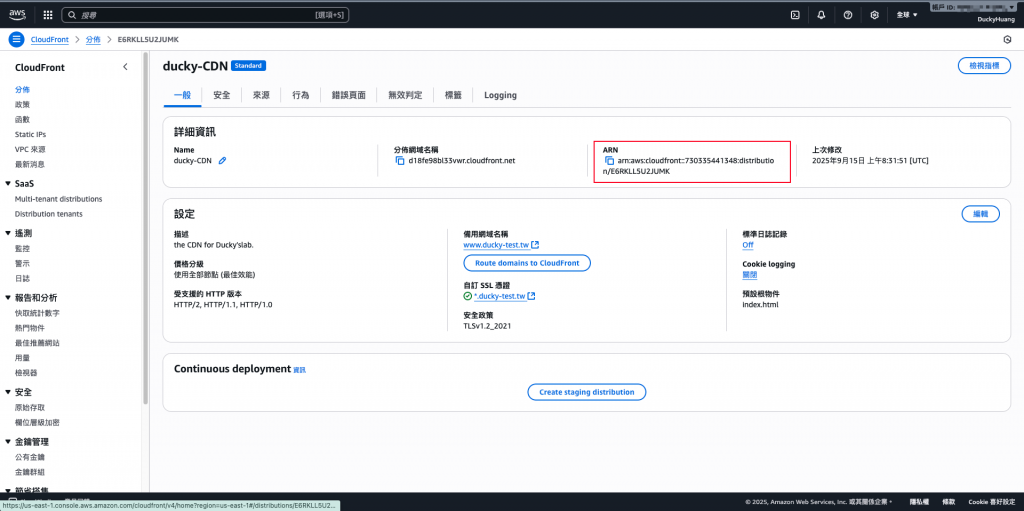Open Distribution tenants in sidebar
Viewport: 1024px width, 511px height.
click(48, 214)
